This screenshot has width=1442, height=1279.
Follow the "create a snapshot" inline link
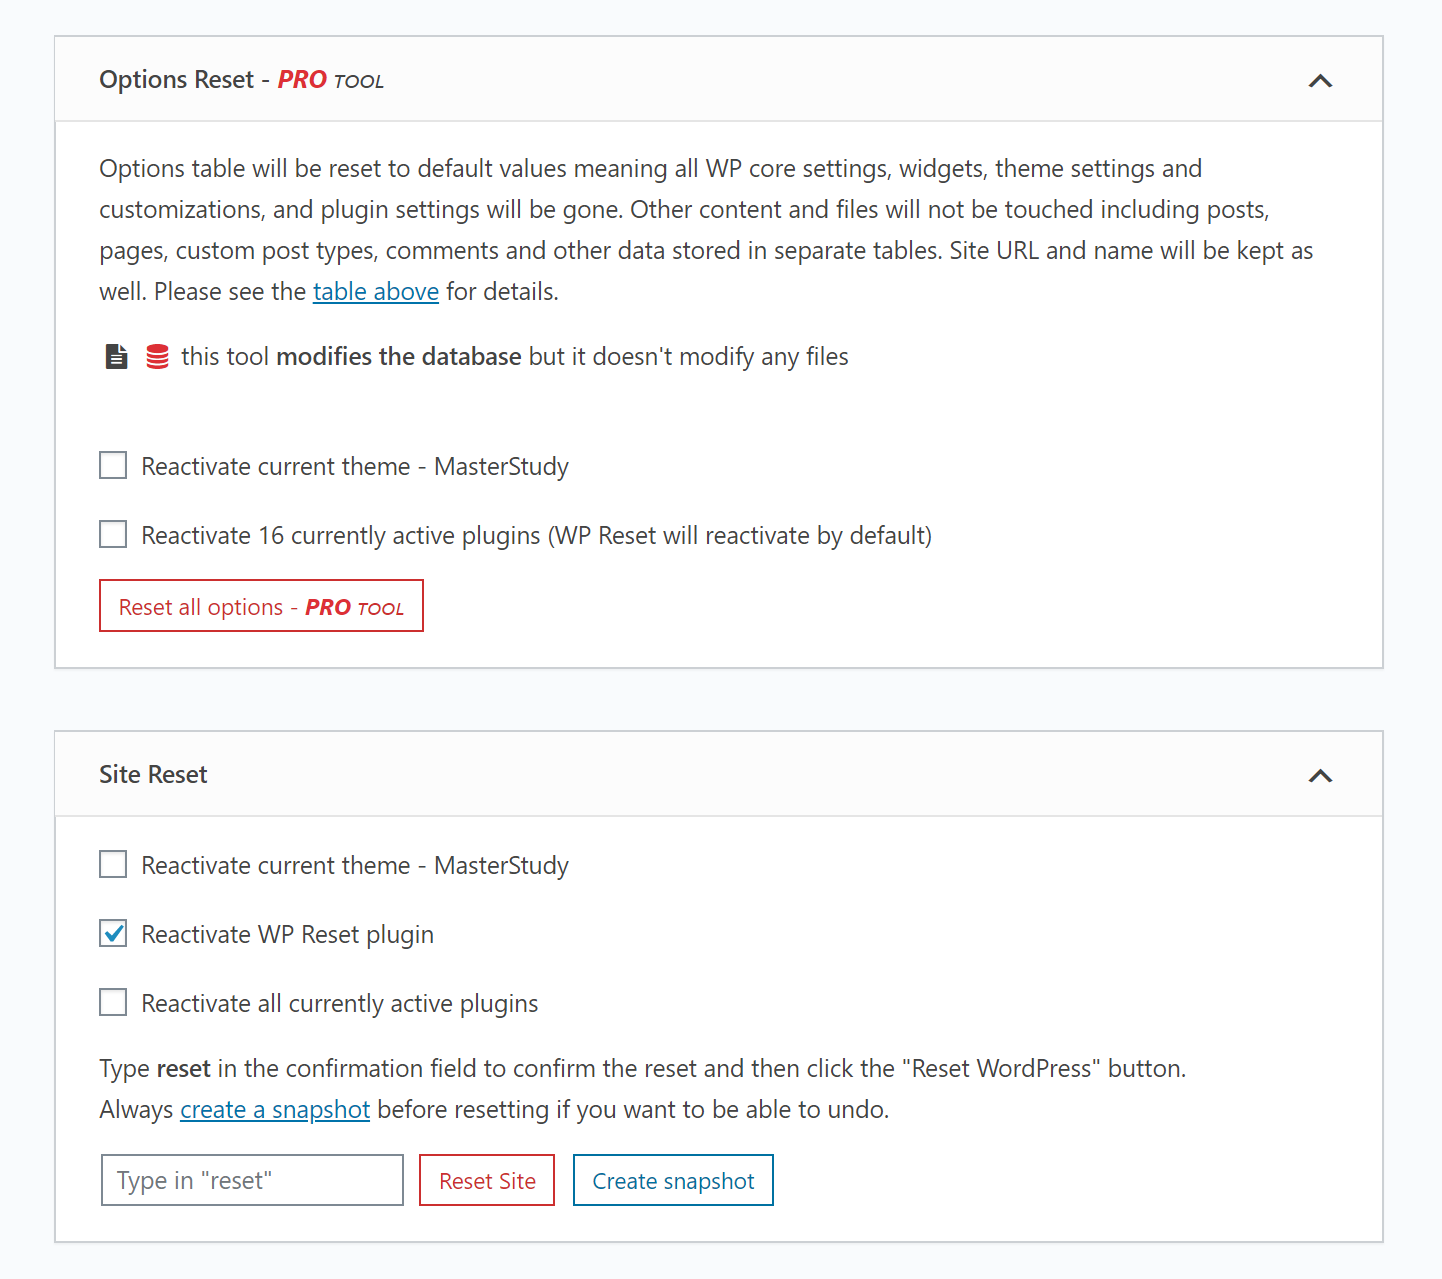click(x=275, y=1110)
